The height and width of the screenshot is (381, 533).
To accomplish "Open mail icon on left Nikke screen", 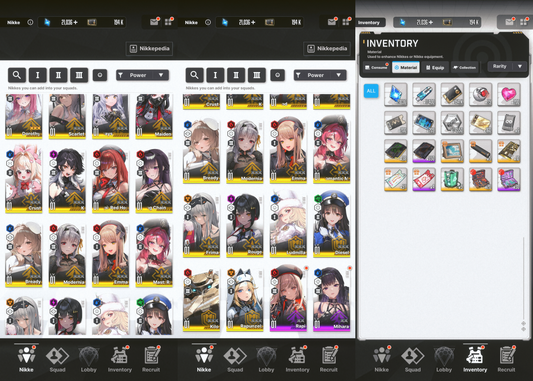I will tap(154, 22).
